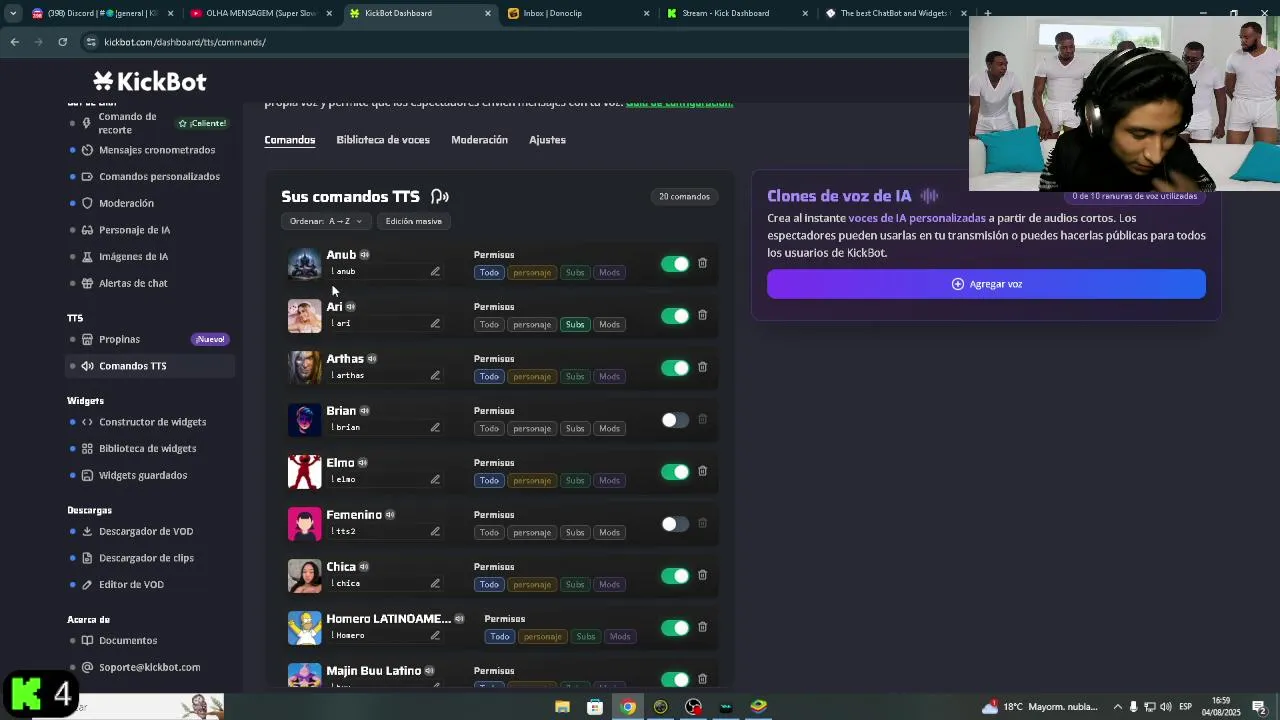Click the Mods permission for Arthas
Viewport: 1280px width, 720px height.
pyautogui.click(x=609, y=376)
